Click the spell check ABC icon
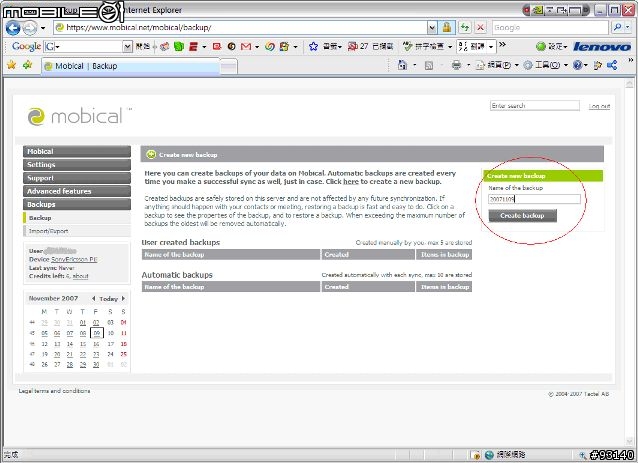638x463 pixels. [407, 46]
